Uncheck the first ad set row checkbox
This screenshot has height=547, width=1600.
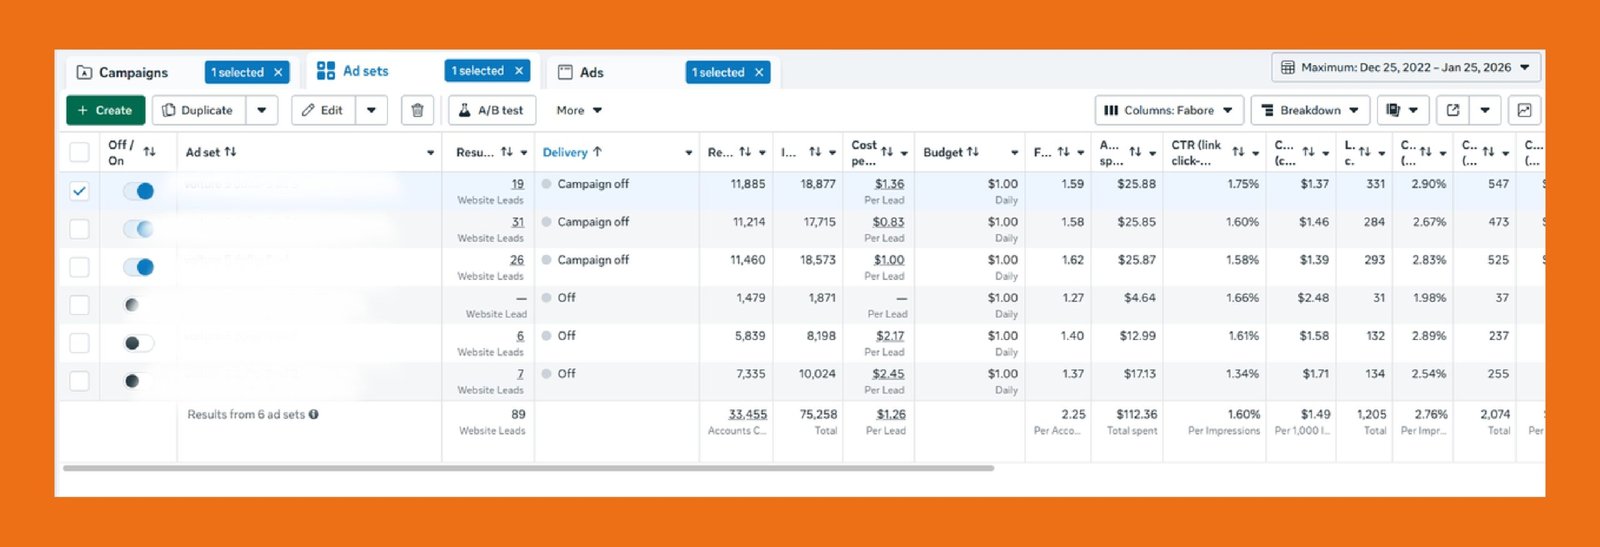[x=79, y=191]
